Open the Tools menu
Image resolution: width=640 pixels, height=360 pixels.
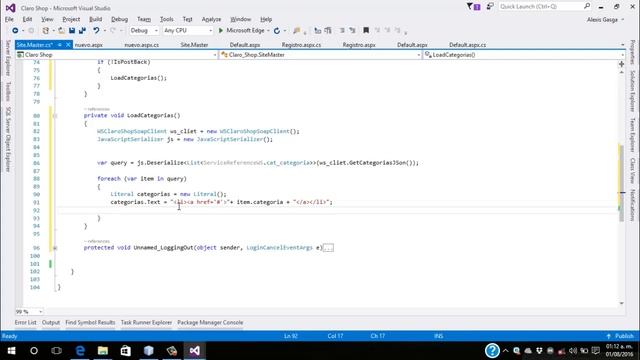click(x=167, y=19)
